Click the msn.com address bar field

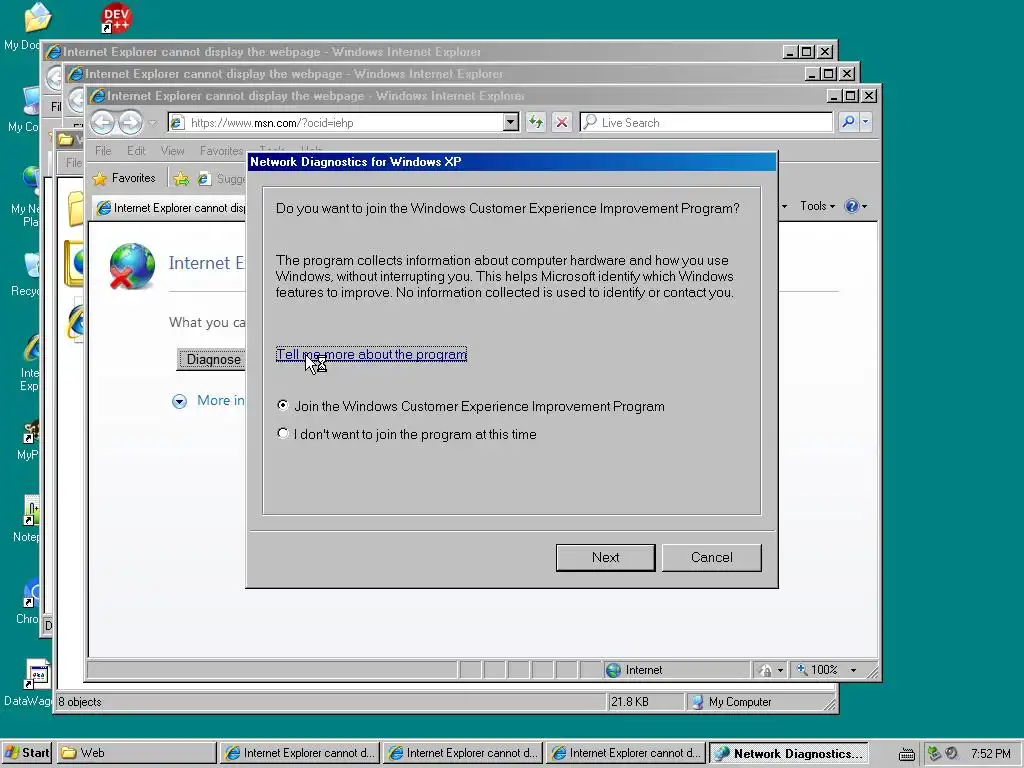pyautogui.click(x=344, y=122)
